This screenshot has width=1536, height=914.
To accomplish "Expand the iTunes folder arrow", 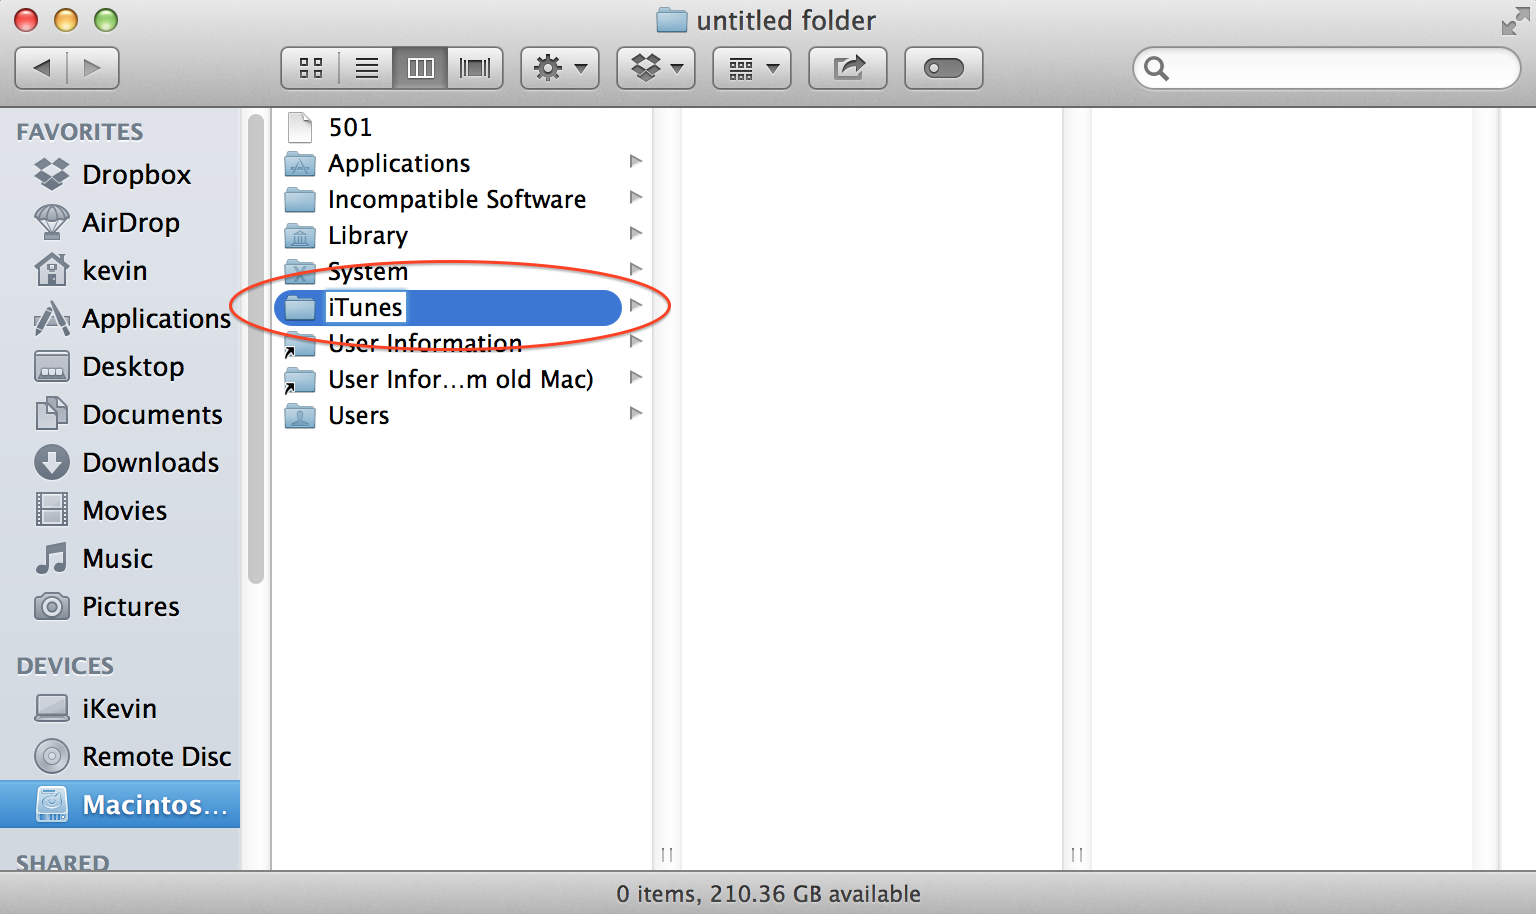I will click(x=635, y=305).
